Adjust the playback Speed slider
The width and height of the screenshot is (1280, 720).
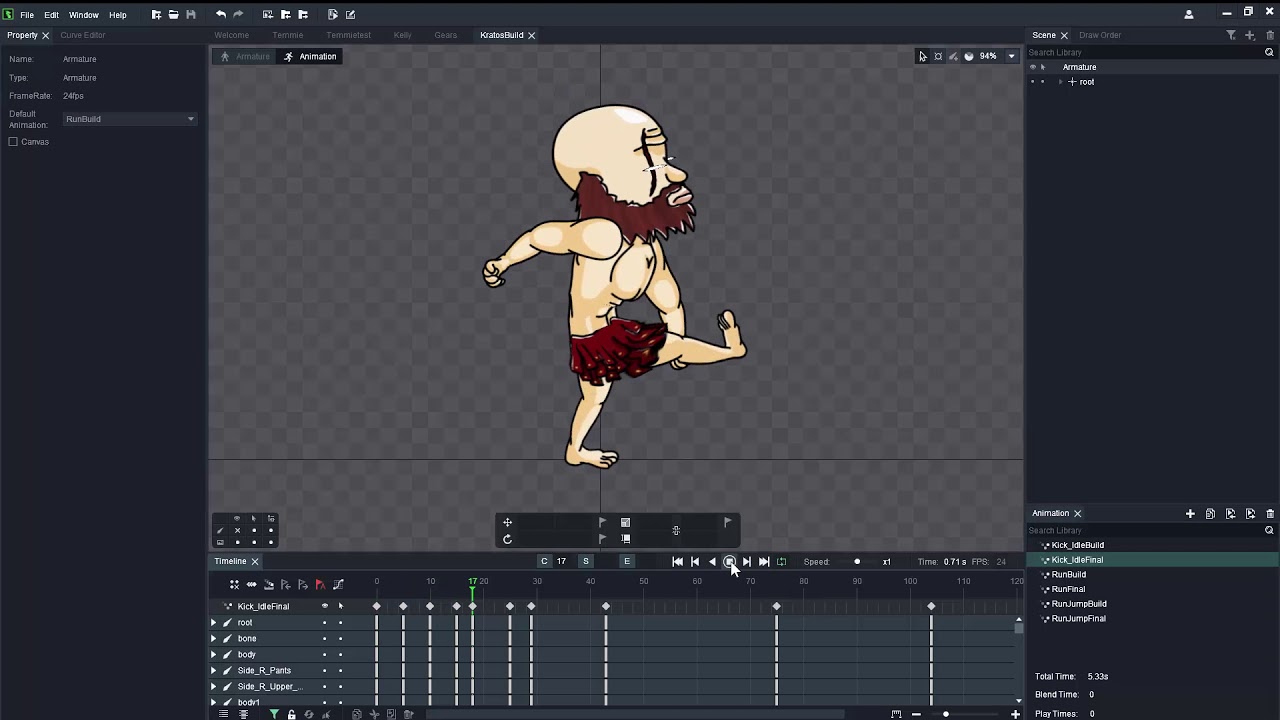click(x=857, y=562)
